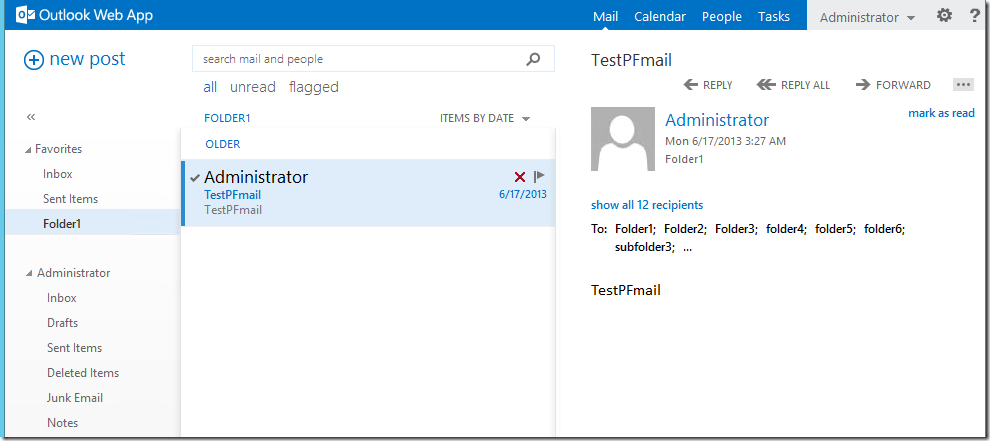
Task: Open the Items By Date sort dropdown
Action: (x=485, y=118)
